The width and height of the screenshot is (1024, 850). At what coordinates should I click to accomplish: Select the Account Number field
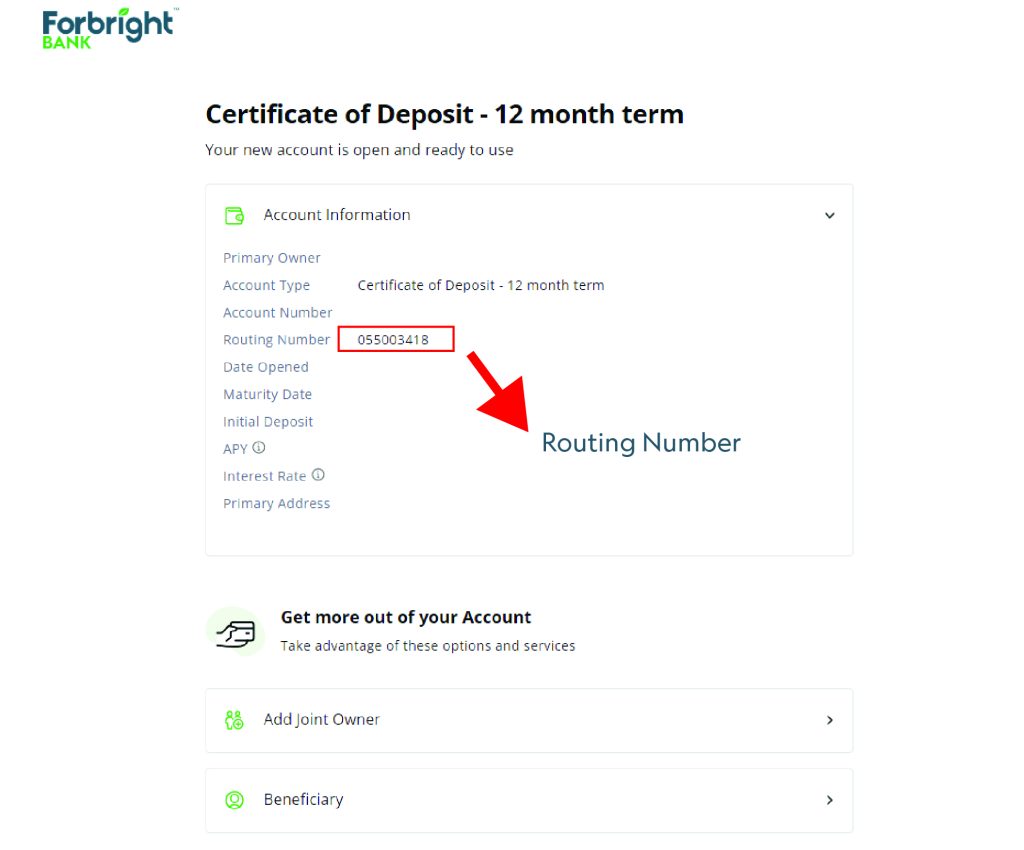(x=278, y=312)
